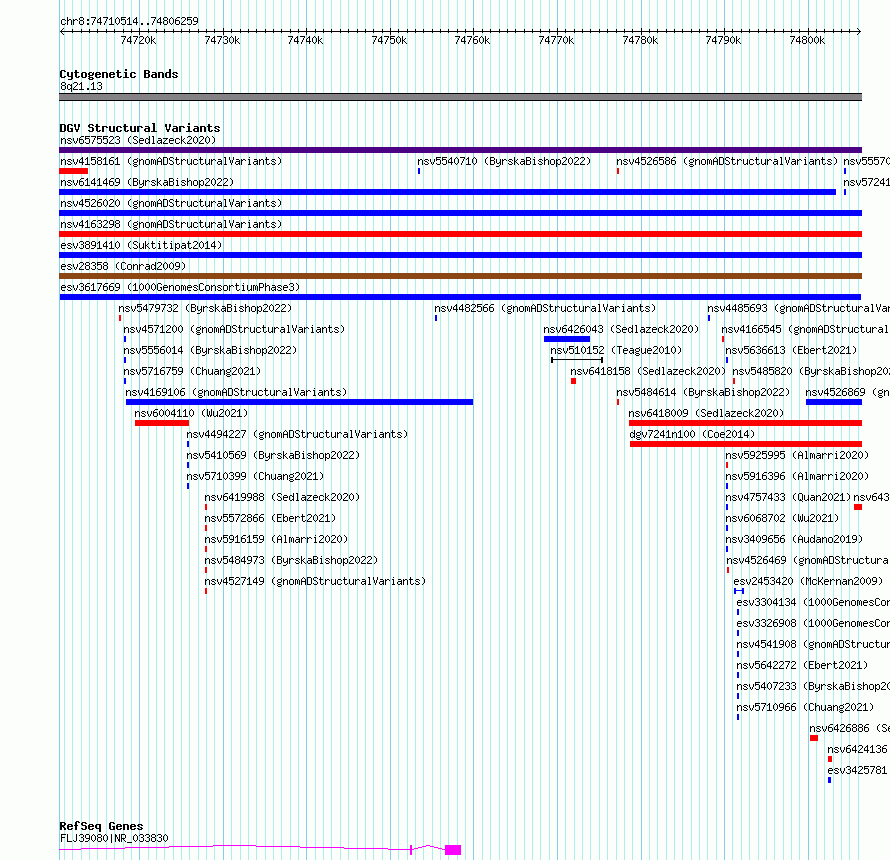Viewport: 890px width, 860px height.
Task: Click nsv4571200 (gnomADStructuralVariants) label
Action: pyautogui.click(x=234, y=329)
